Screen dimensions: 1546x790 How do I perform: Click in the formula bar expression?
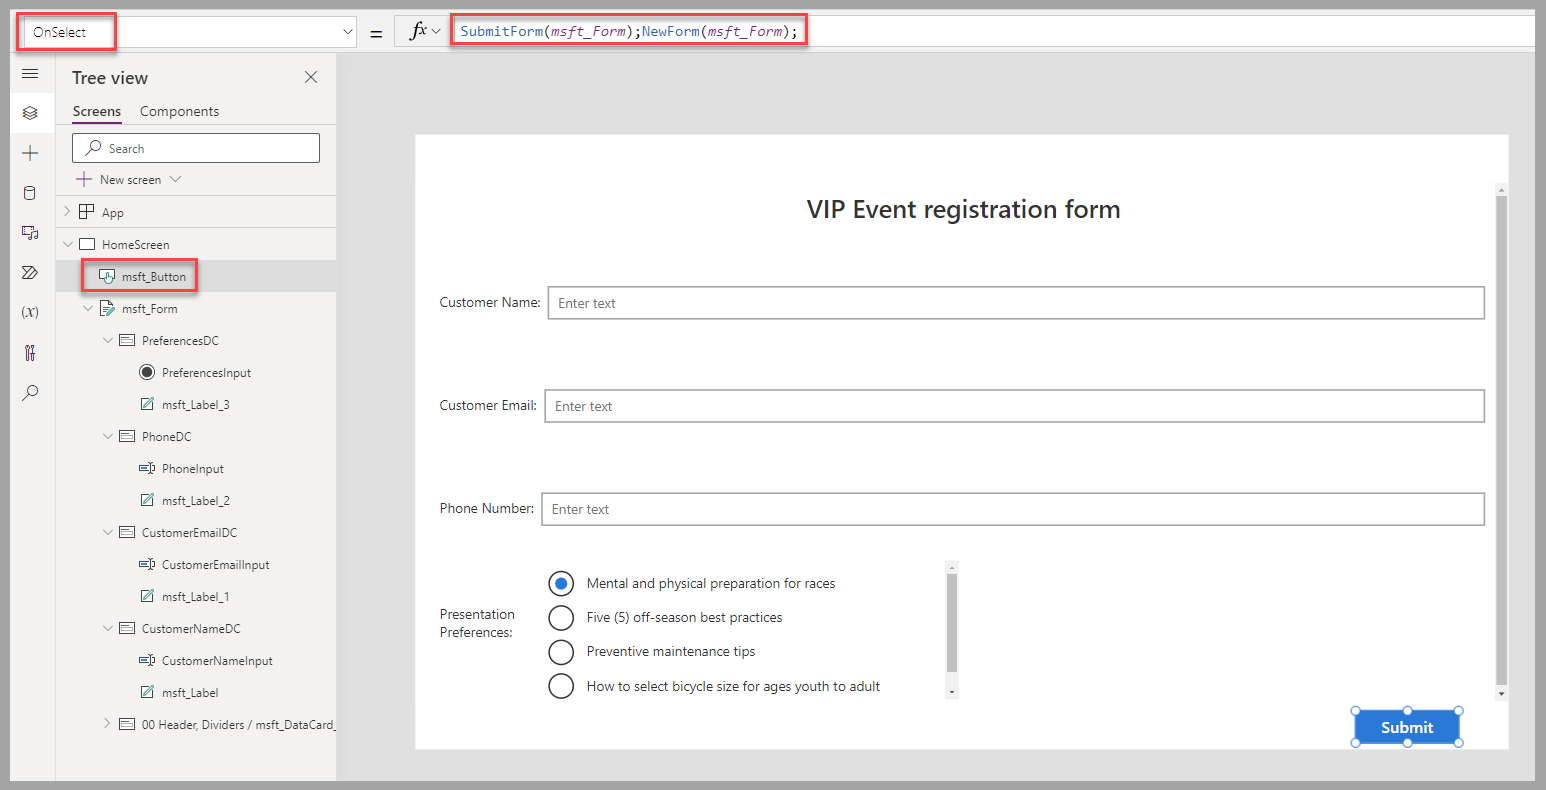(629, 32)
